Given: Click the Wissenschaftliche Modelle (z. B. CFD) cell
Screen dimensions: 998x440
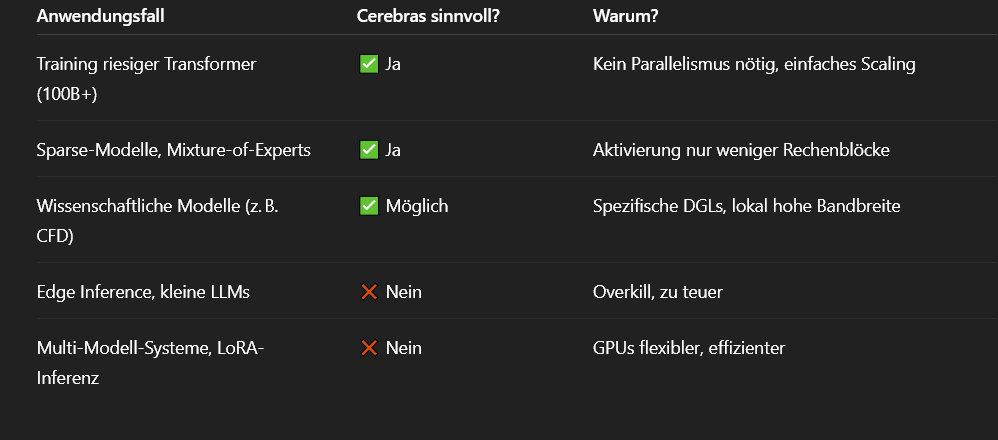Looking at the screenshot, I should click(x=158, y=221).
